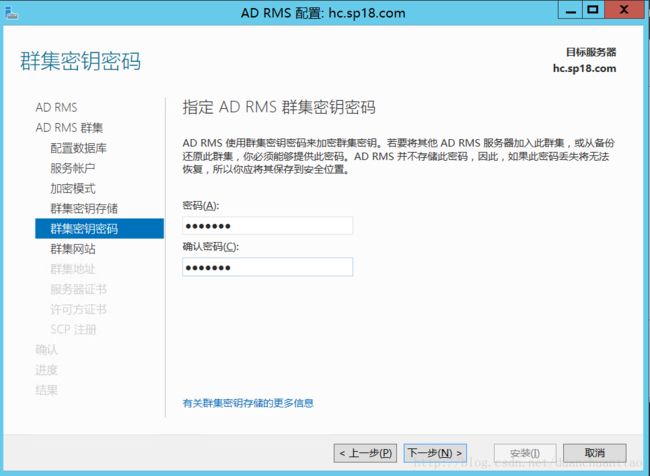Open the 群集密钥存储 step
This screenshot has width=650, height=476.
click(x=84, y=208)
